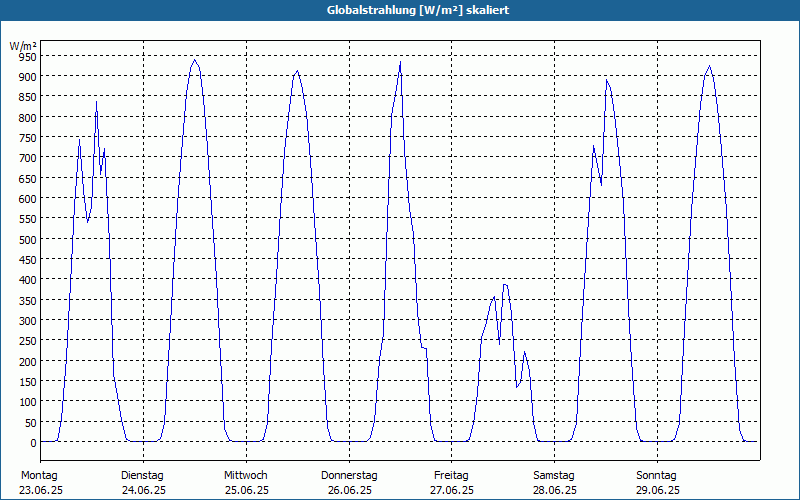The image size is (800, 500).
Task: Click the date 29.06.25
Action: pos(658,490)
